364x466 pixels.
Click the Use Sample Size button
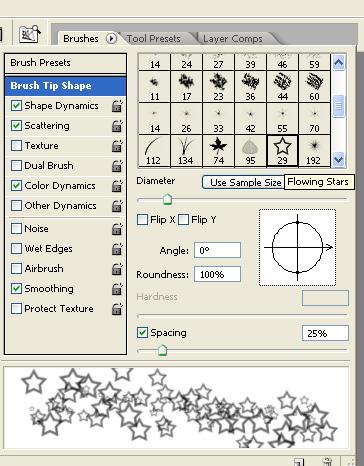coord(243,183)
